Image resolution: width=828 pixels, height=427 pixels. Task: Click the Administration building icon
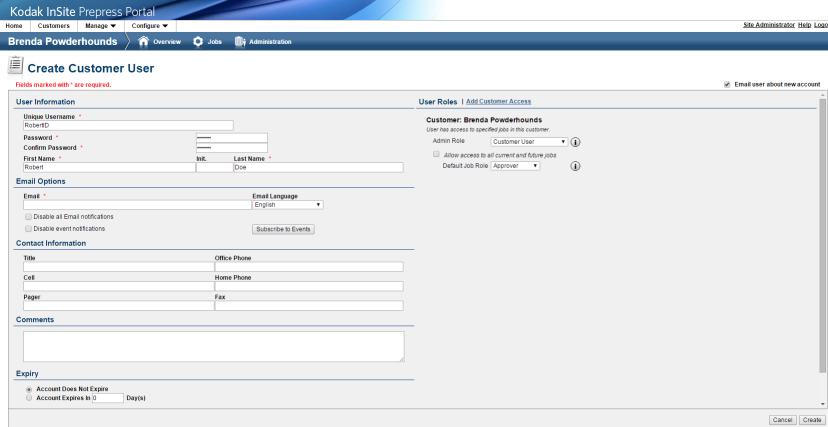240,41
